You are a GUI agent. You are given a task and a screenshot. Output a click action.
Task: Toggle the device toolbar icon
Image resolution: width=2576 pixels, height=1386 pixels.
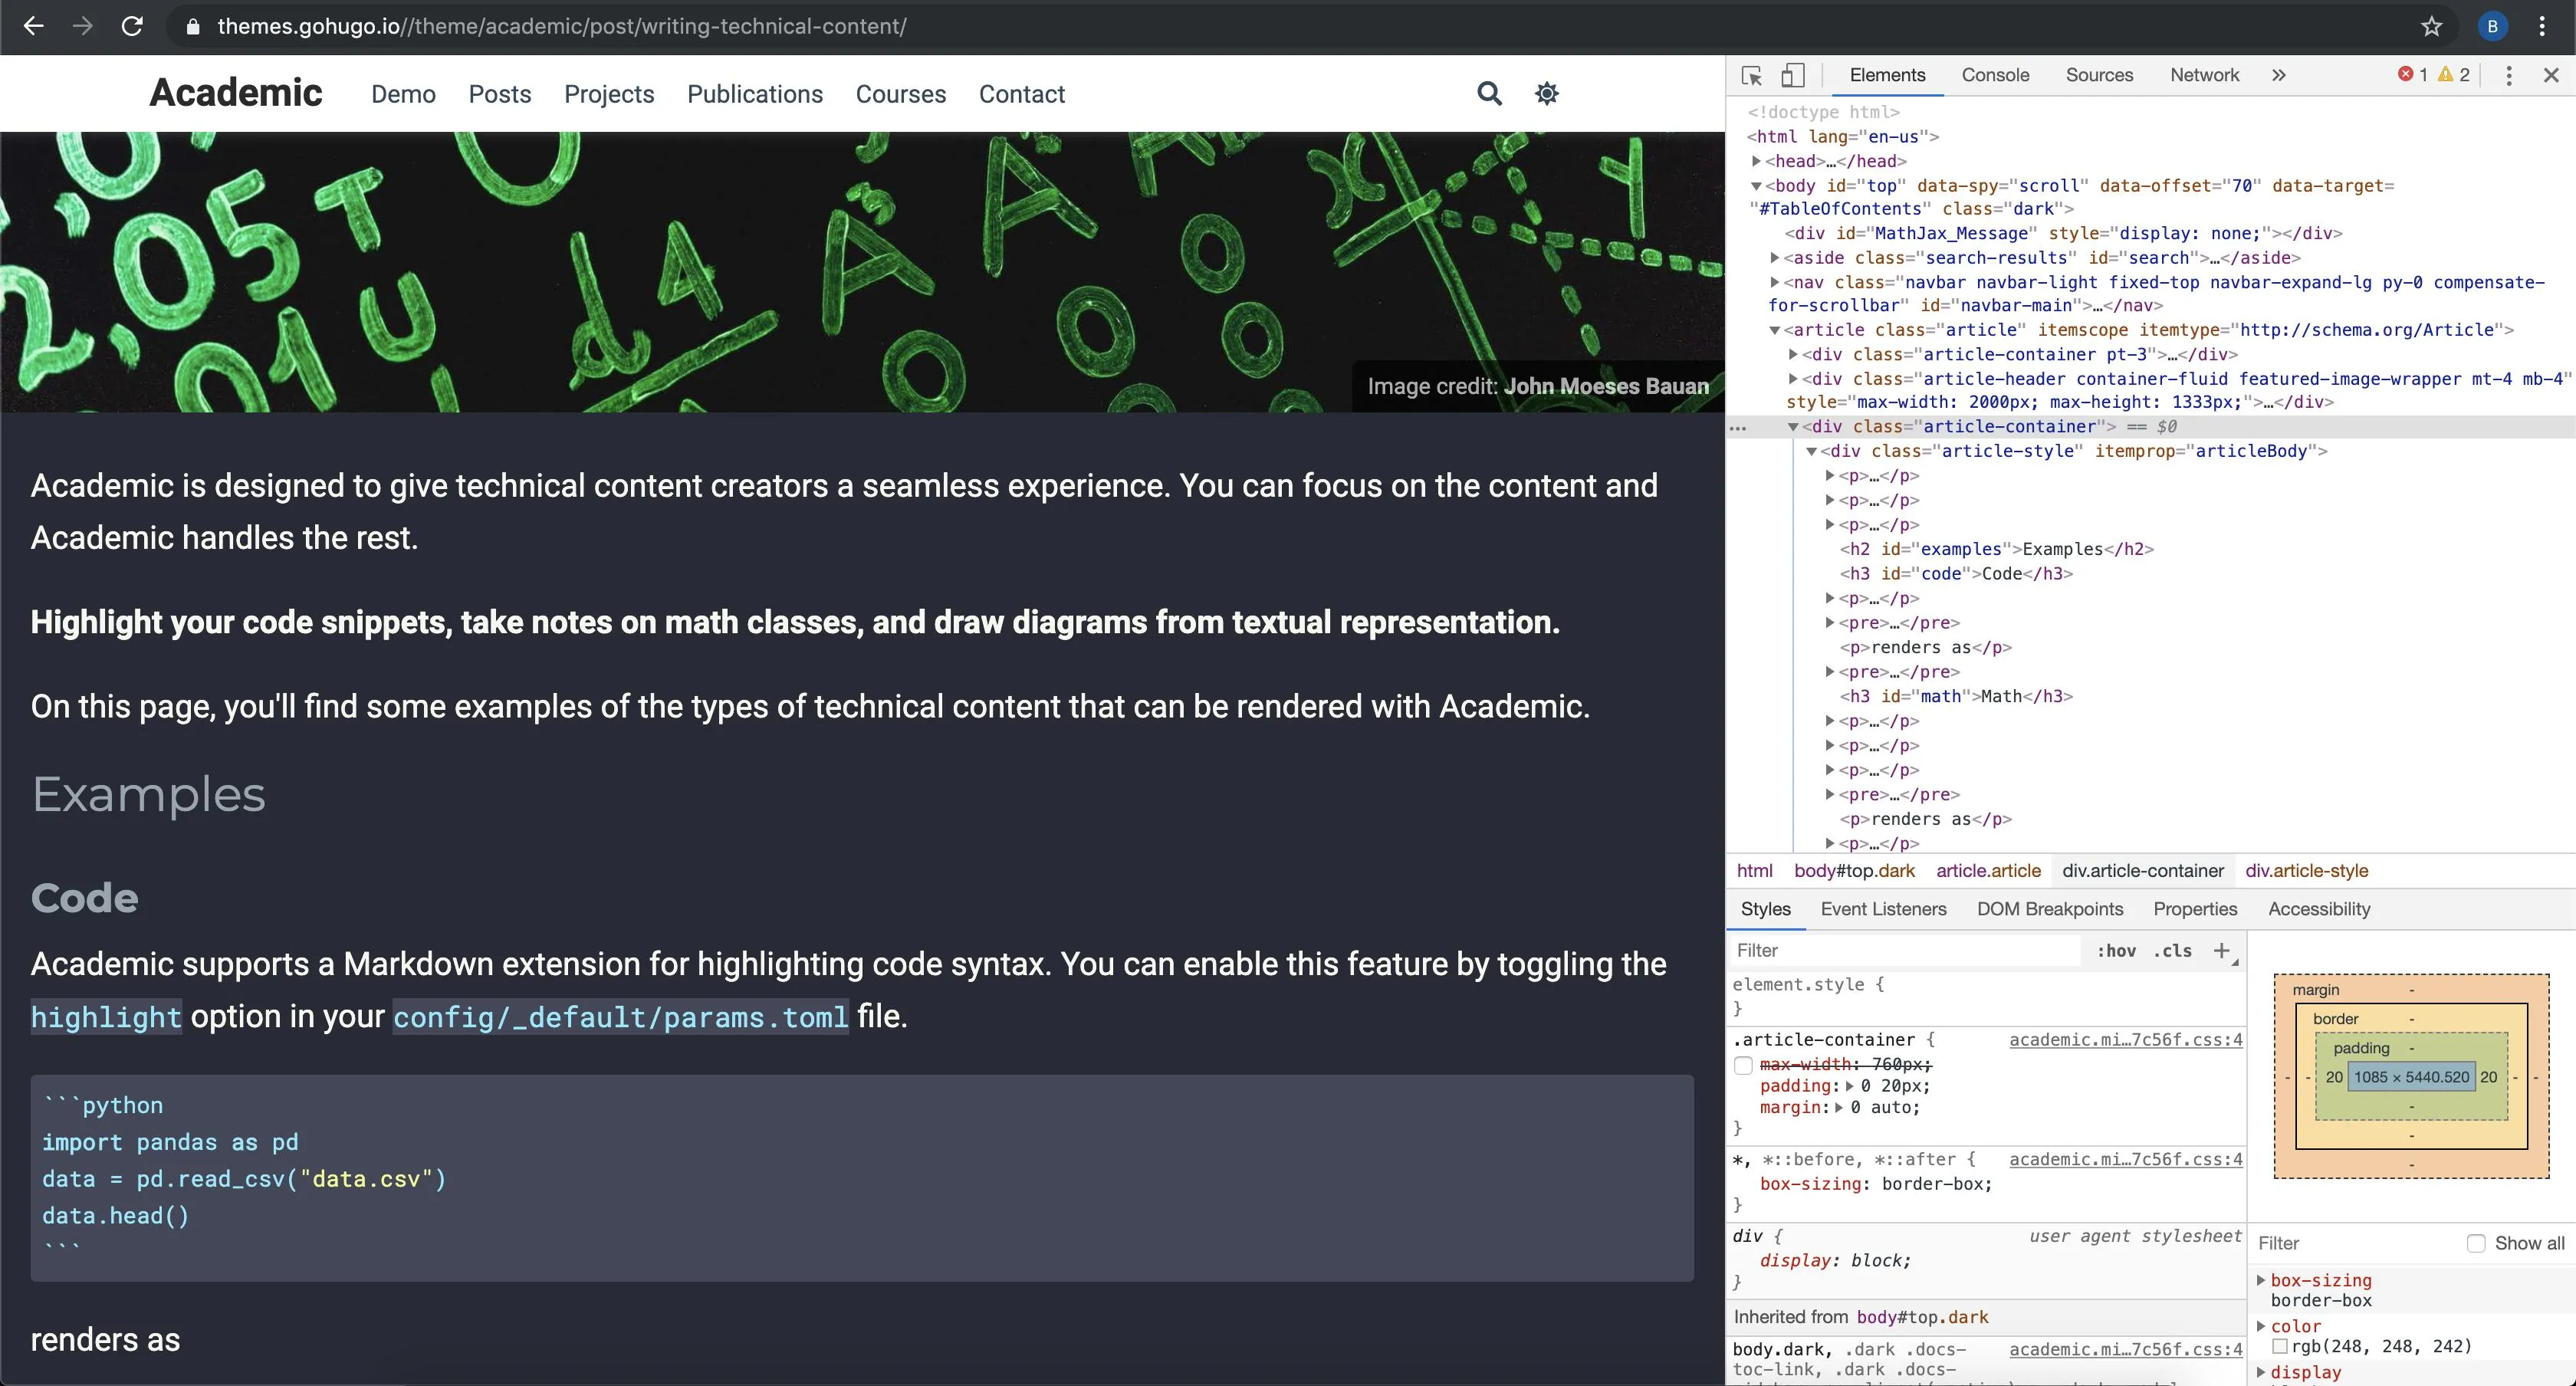point(1793,75)
